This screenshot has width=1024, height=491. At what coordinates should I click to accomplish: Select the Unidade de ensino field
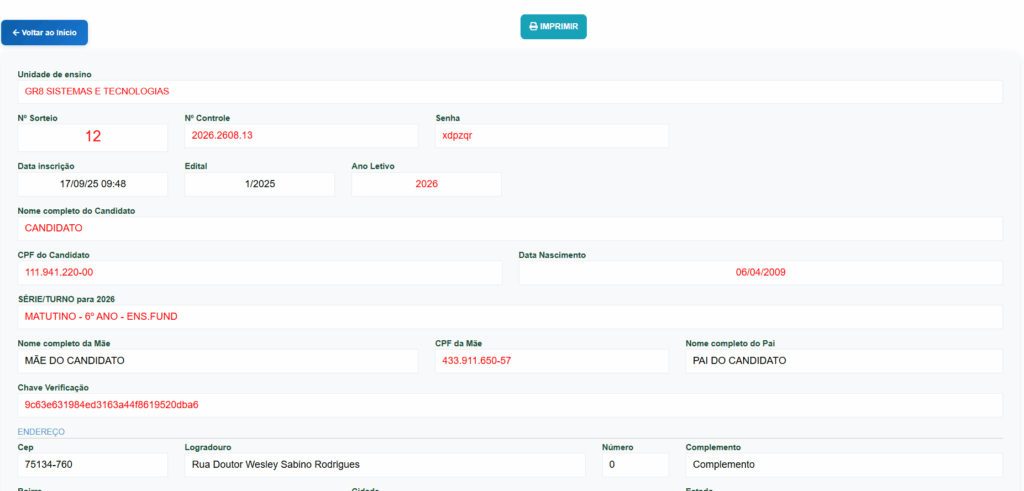(x=510, y=91)
